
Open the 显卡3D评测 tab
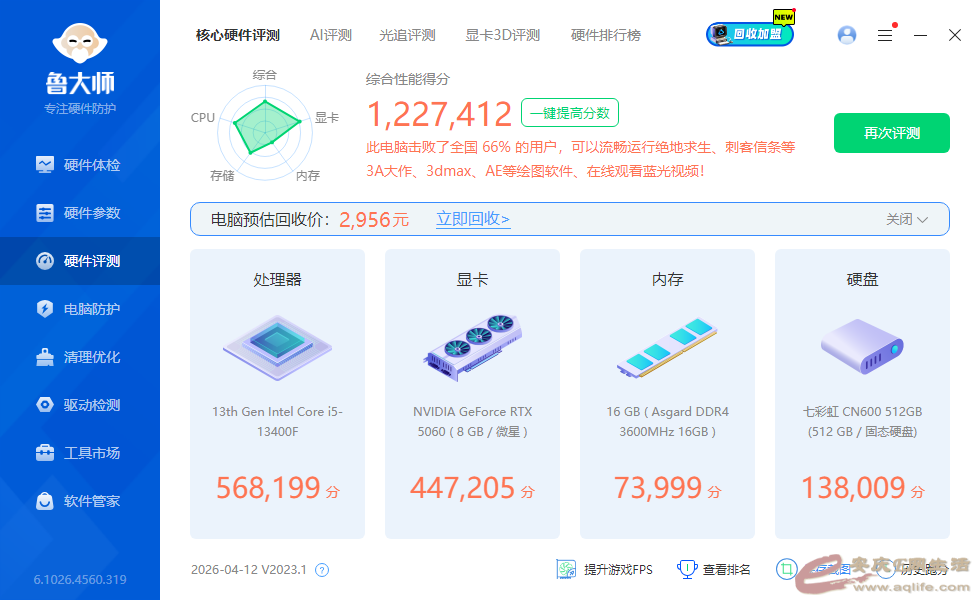[x=502, y=35]
